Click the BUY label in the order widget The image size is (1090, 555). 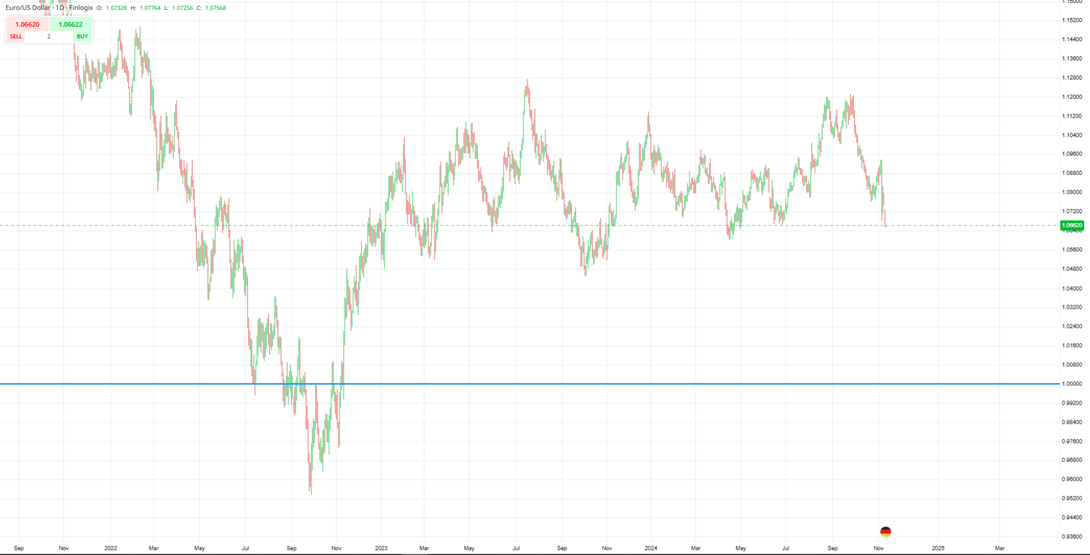(x=82, y=36)
